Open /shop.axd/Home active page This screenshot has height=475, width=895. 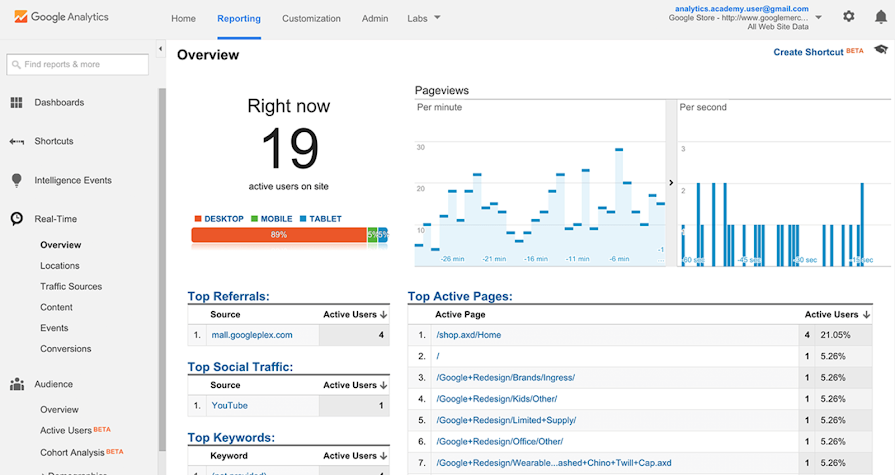(469, 335)
